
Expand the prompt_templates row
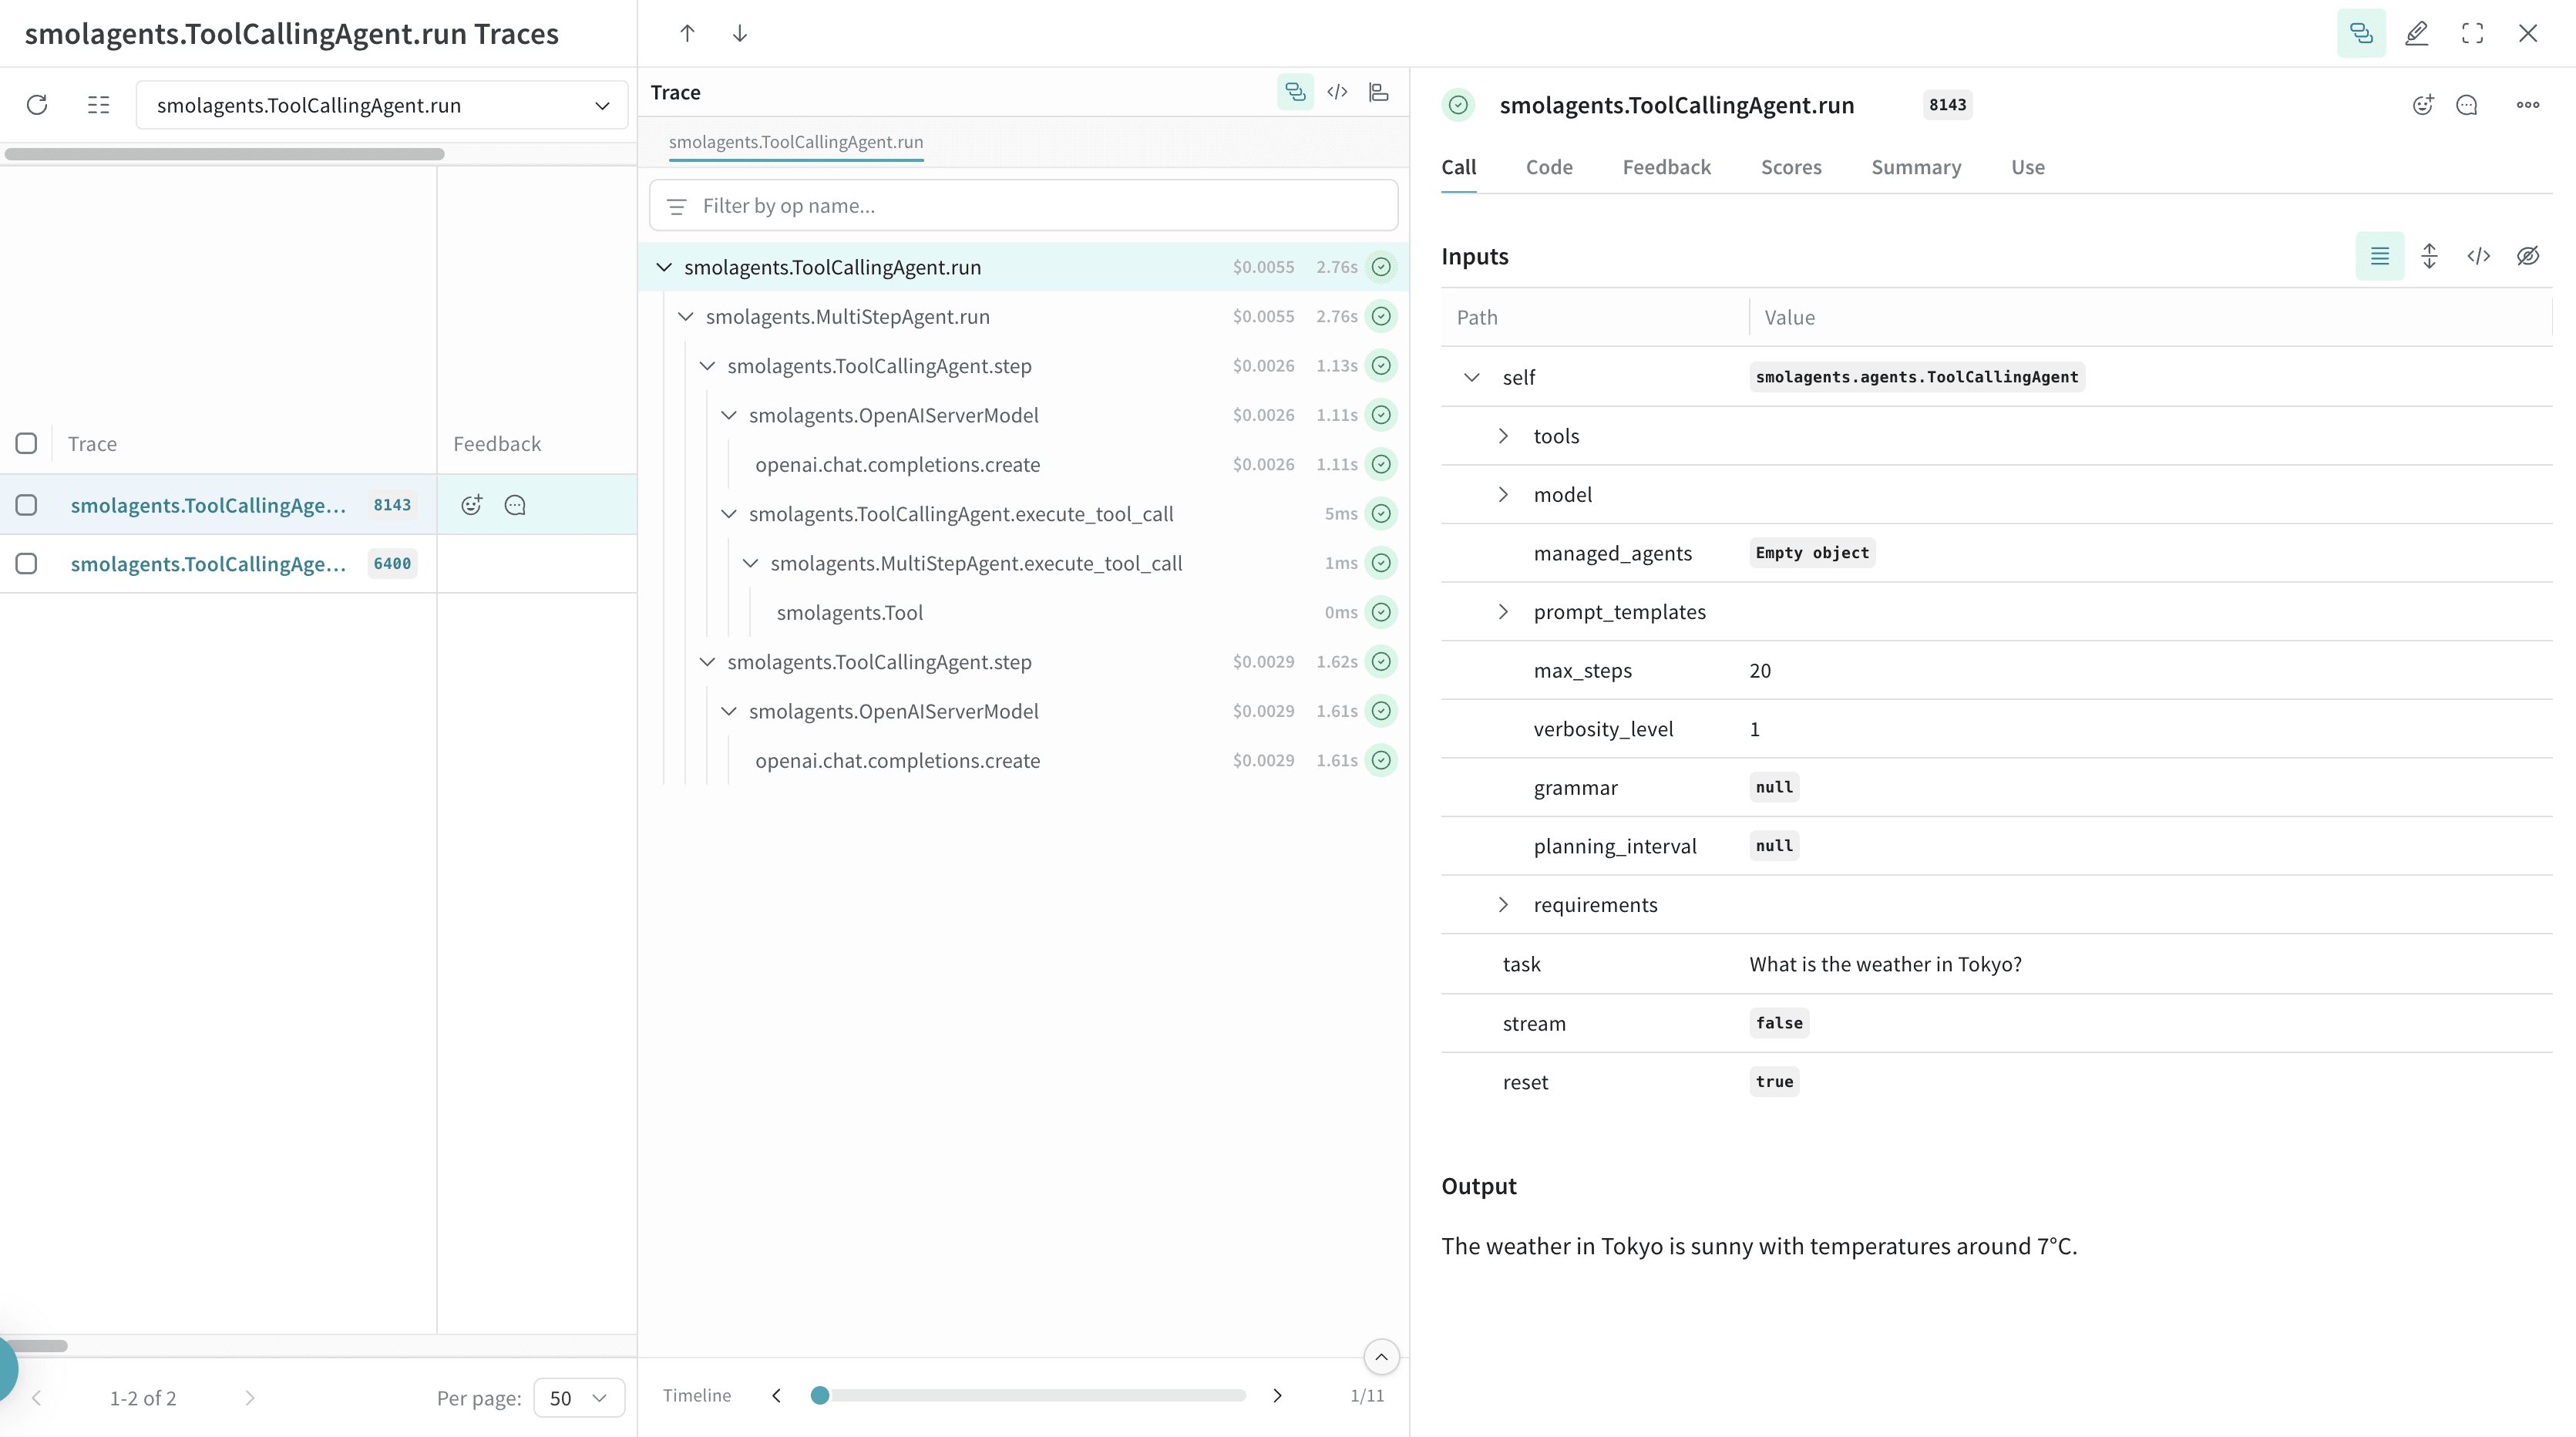[x=1503, y=612]
